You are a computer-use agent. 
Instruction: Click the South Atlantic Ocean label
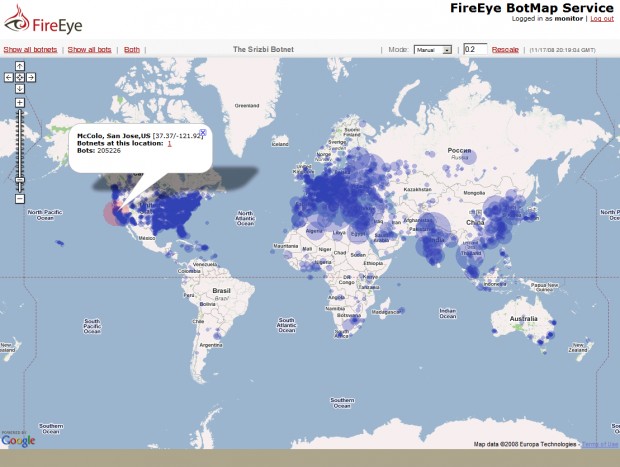coord(287,325)
